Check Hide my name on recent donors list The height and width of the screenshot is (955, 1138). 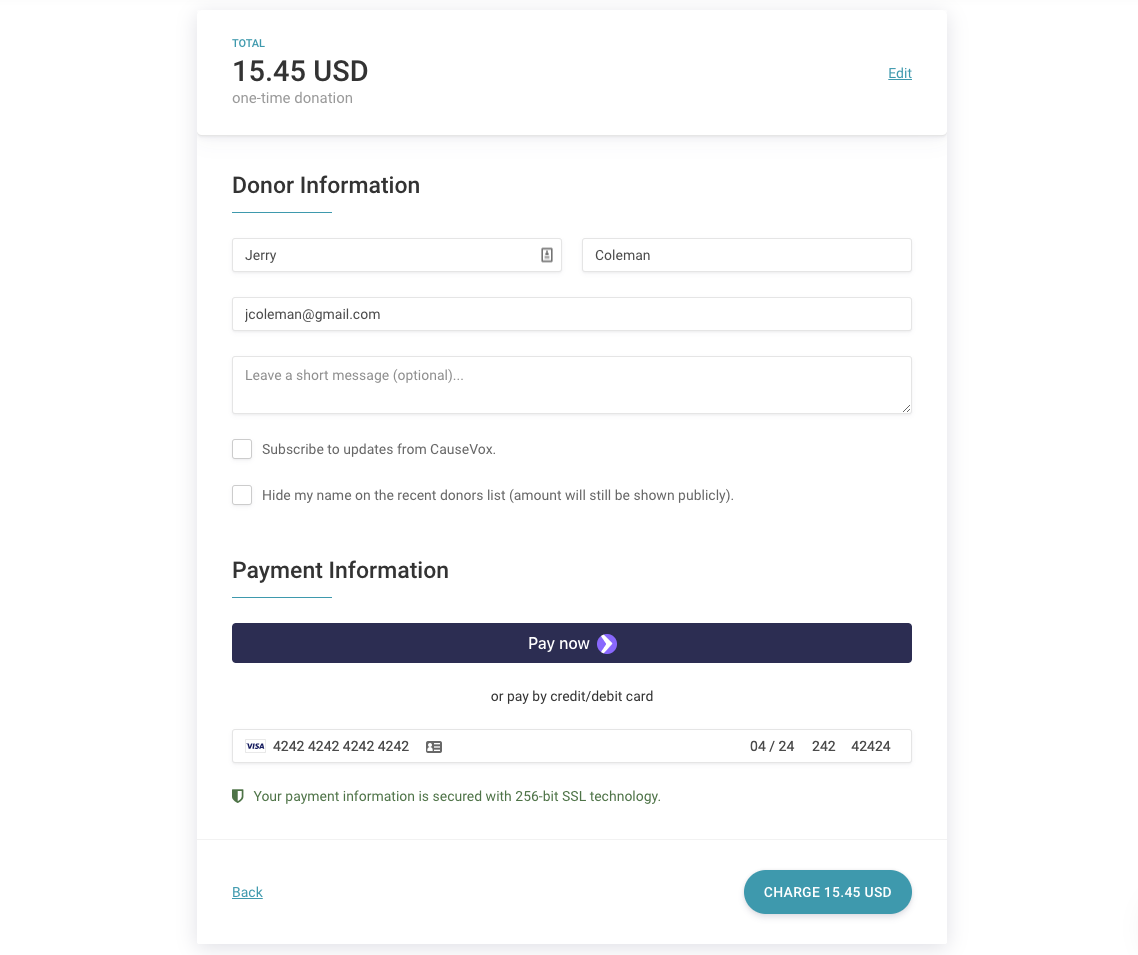click(242, 495)
